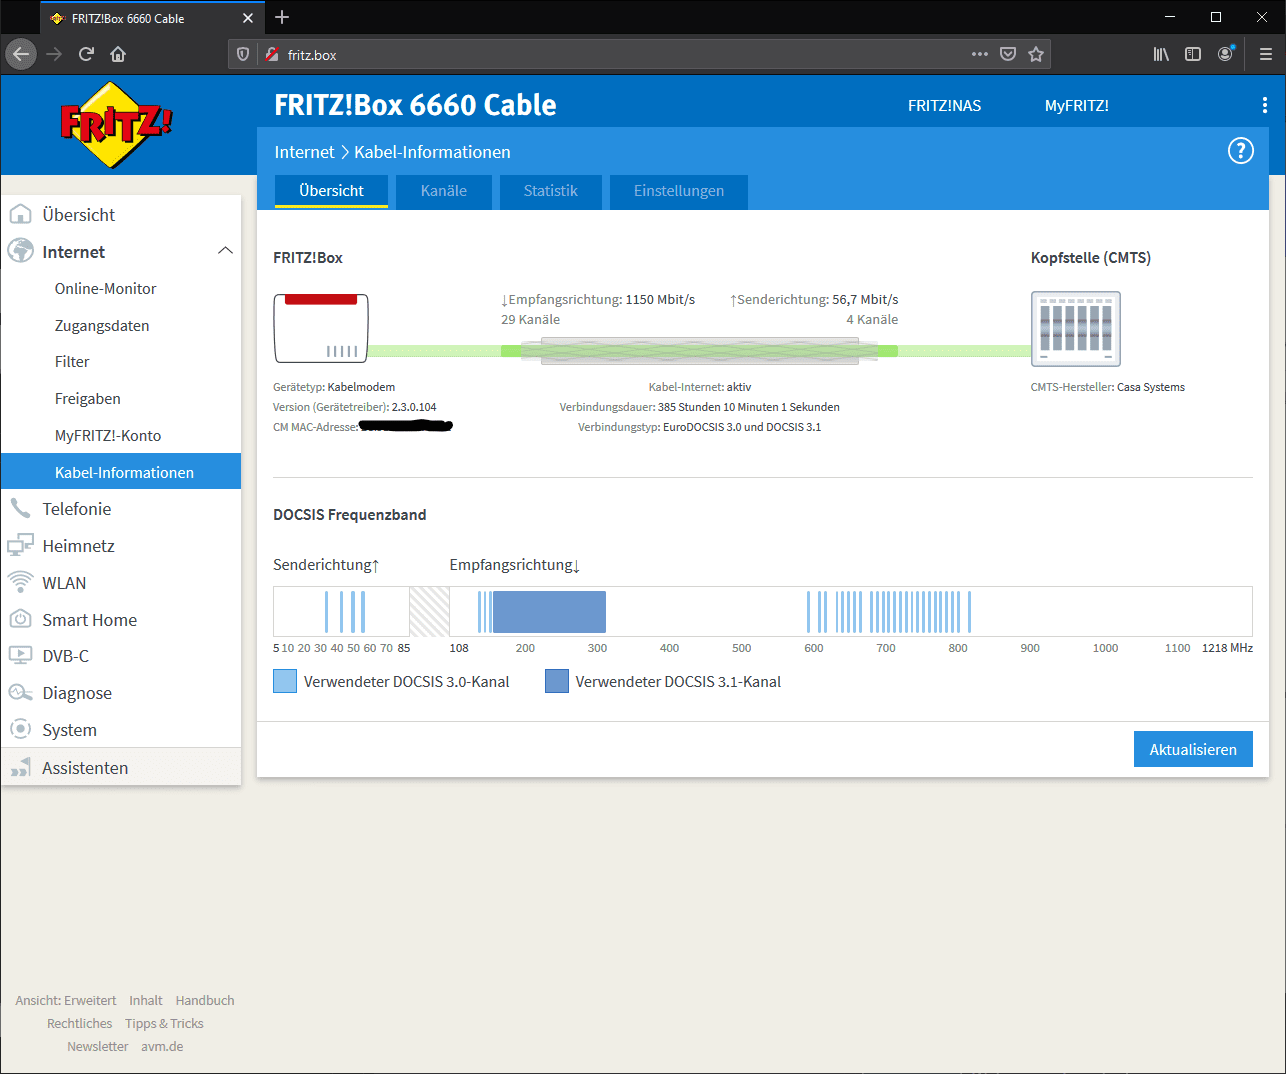This screenshot has height=1074, width=1286.
Task: Open the Handbuch footer link
Action: click(x=205, y=1000)
